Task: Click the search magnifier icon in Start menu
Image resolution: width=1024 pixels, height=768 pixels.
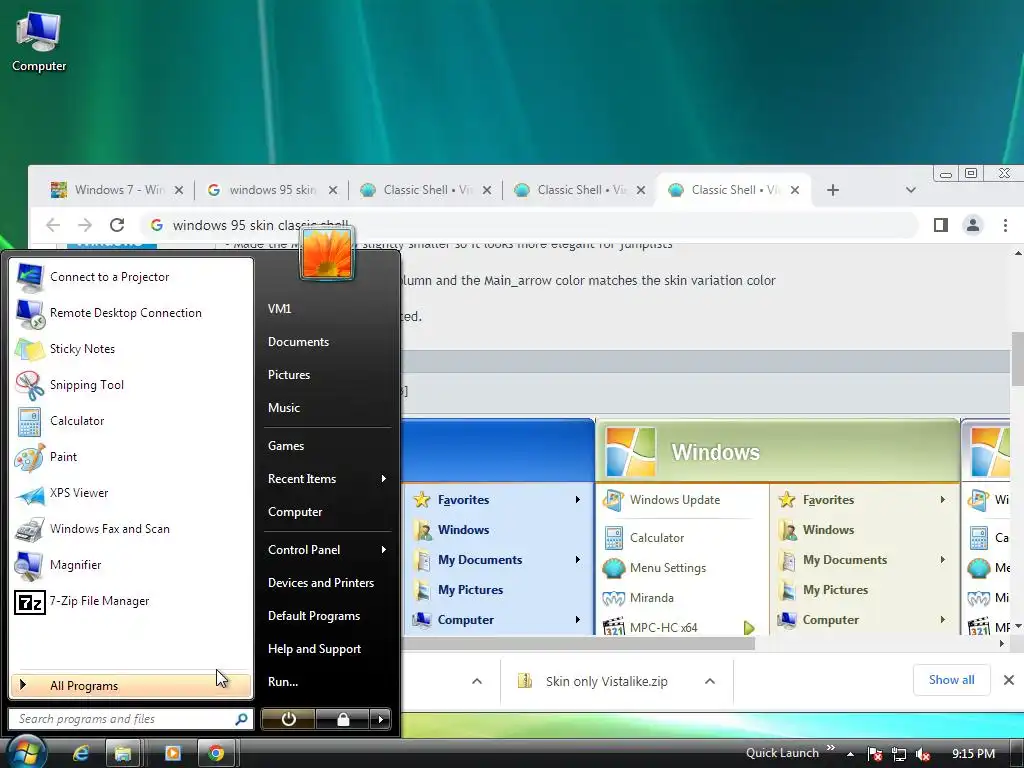Action: [241, 719]
